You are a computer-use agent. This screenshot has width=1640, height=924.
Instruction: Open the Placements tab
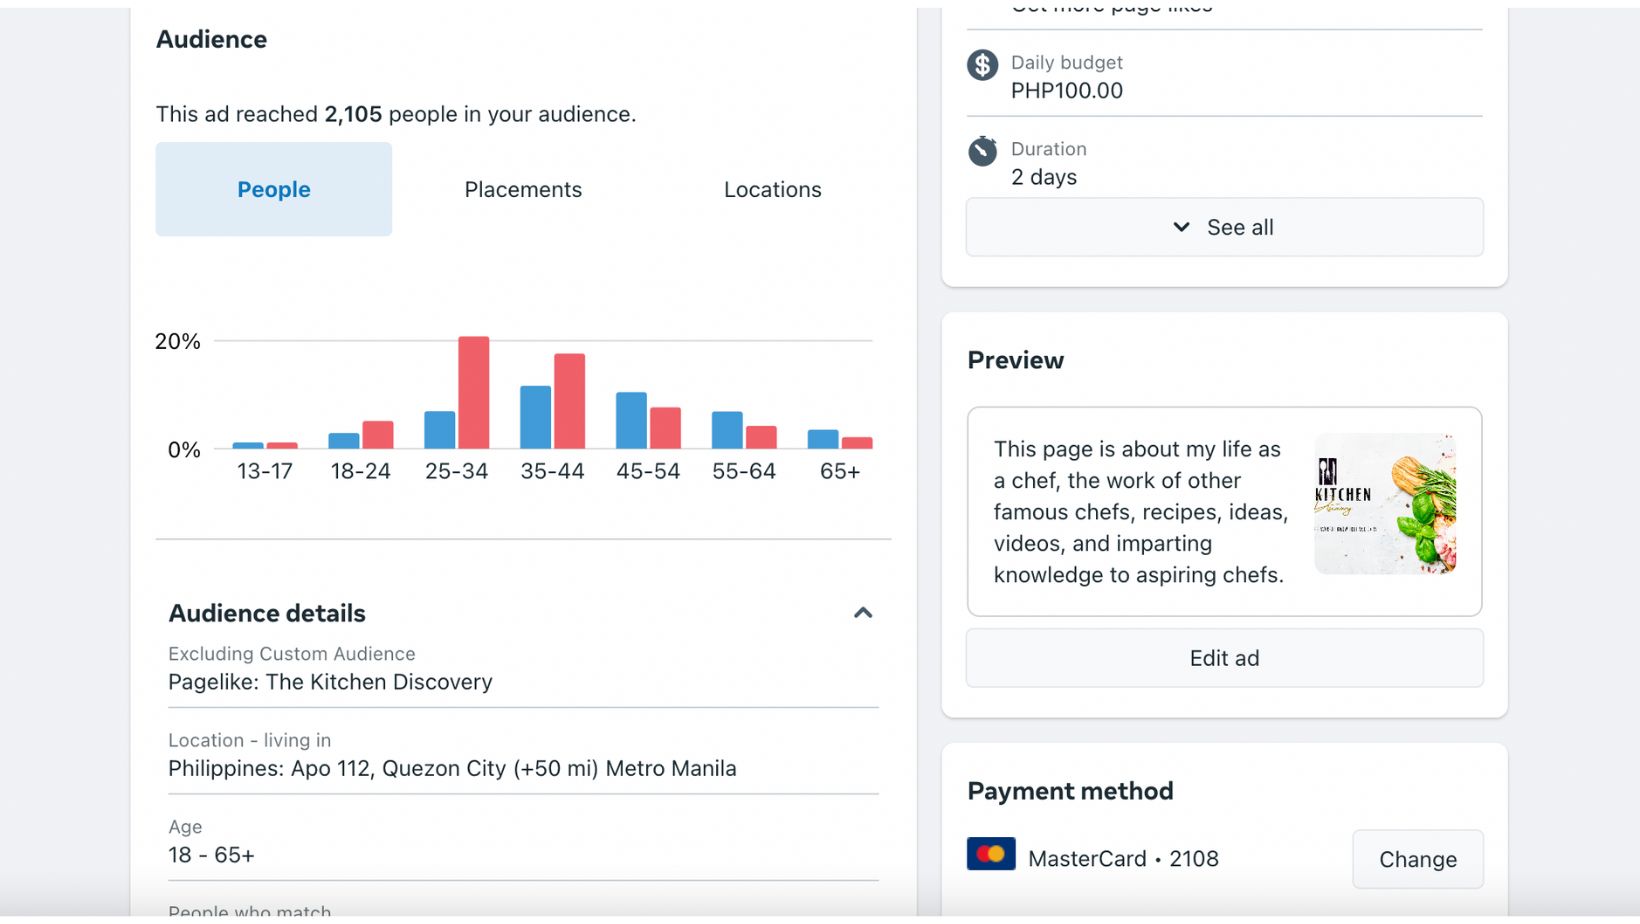(523, 189)
